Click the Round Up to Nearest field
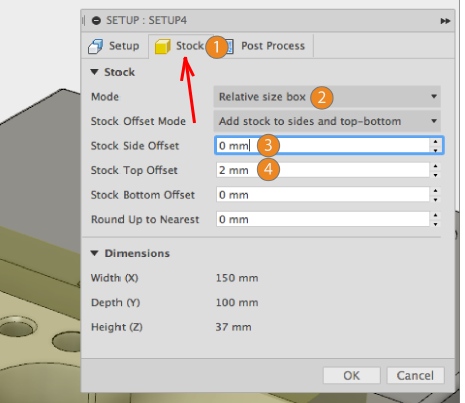Image resolution: width=465 pixels, height=403 pixels. coord(322,219)
